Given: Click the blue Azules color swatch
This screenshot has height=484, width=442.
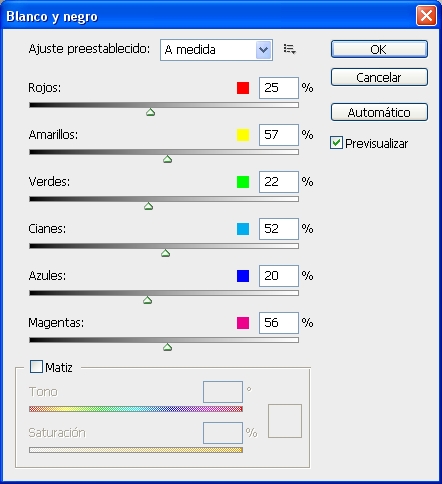Looking at the screenshot, I should click(x=243, y=276).
